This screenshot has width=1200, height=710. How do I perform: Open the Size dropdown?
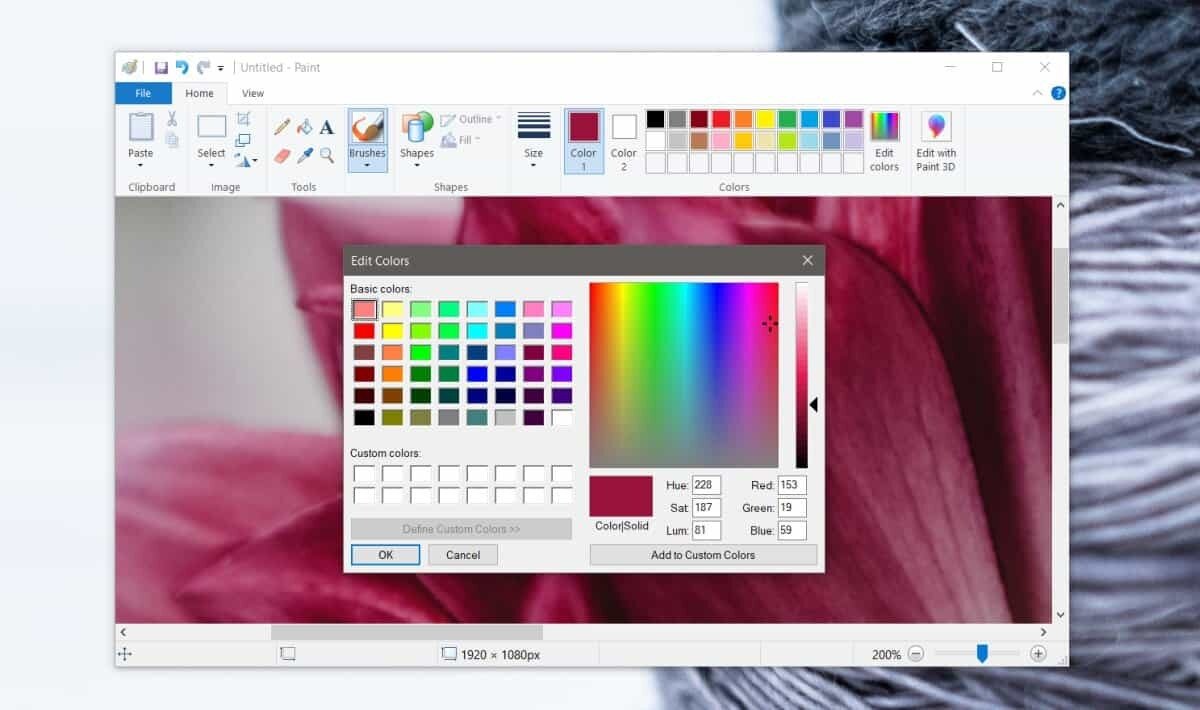[534, 141]
